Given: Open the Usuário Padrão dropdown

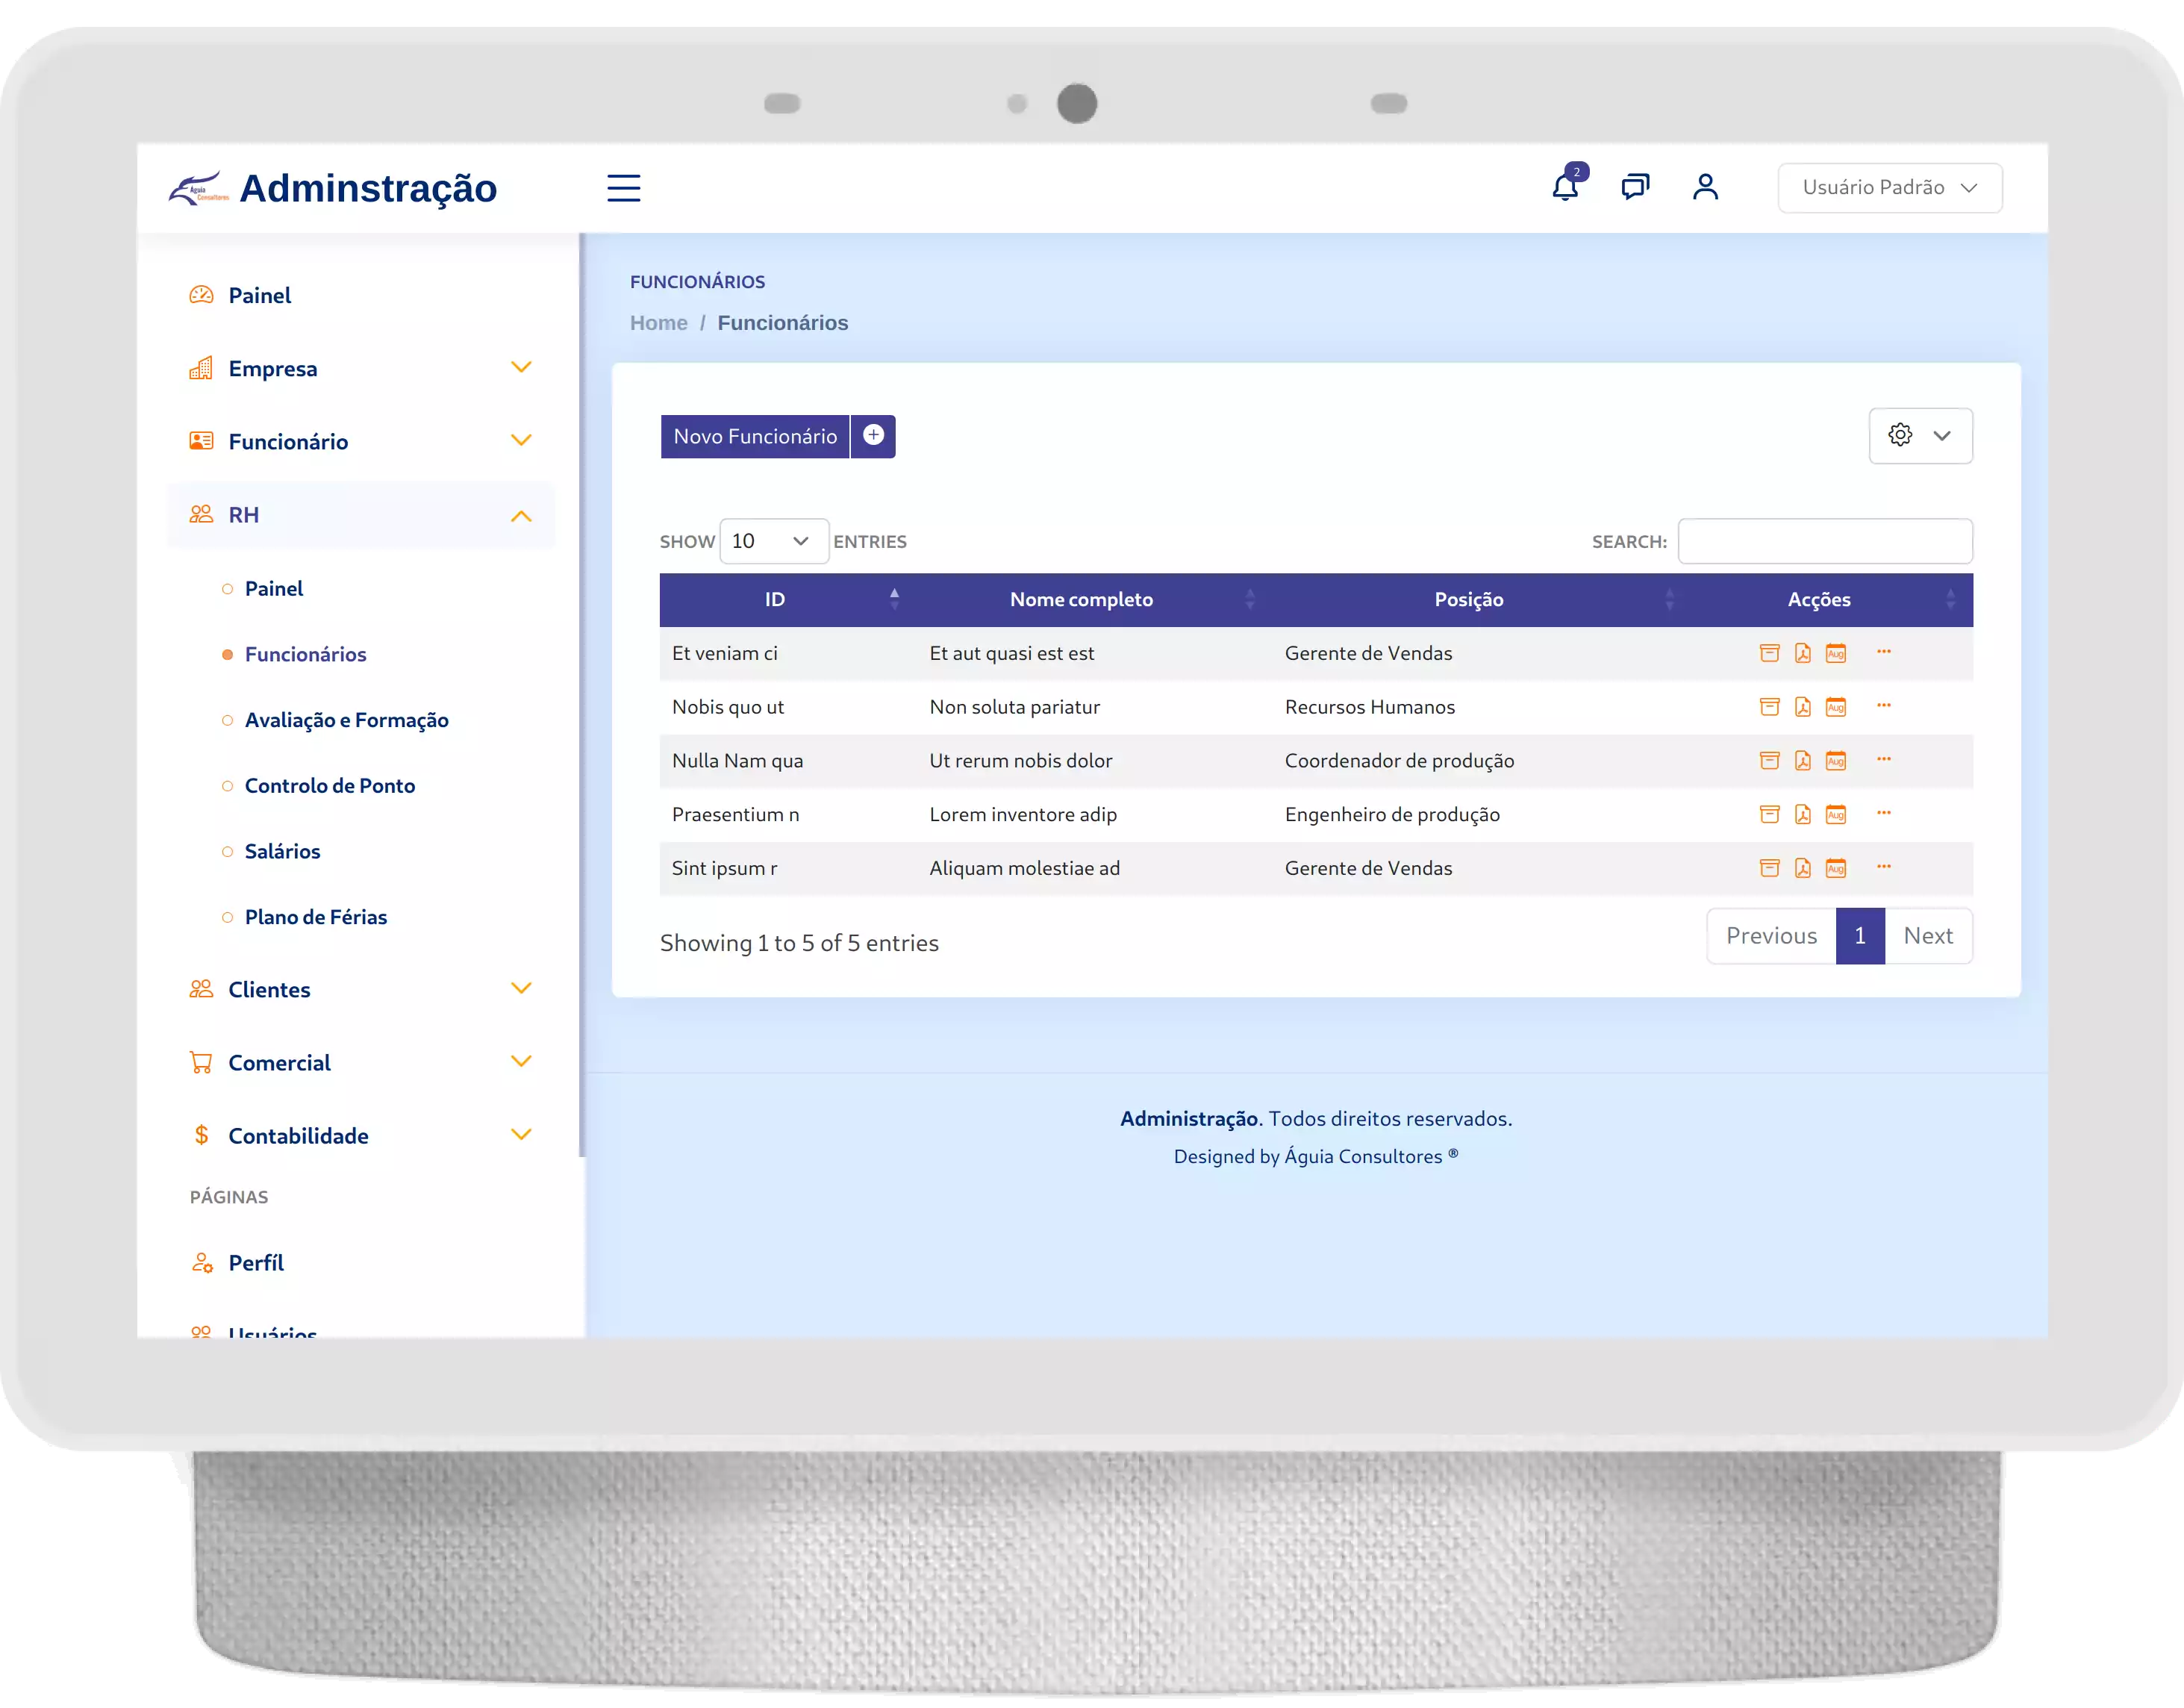Looking at the screenshot, I should coord(1889,188).
